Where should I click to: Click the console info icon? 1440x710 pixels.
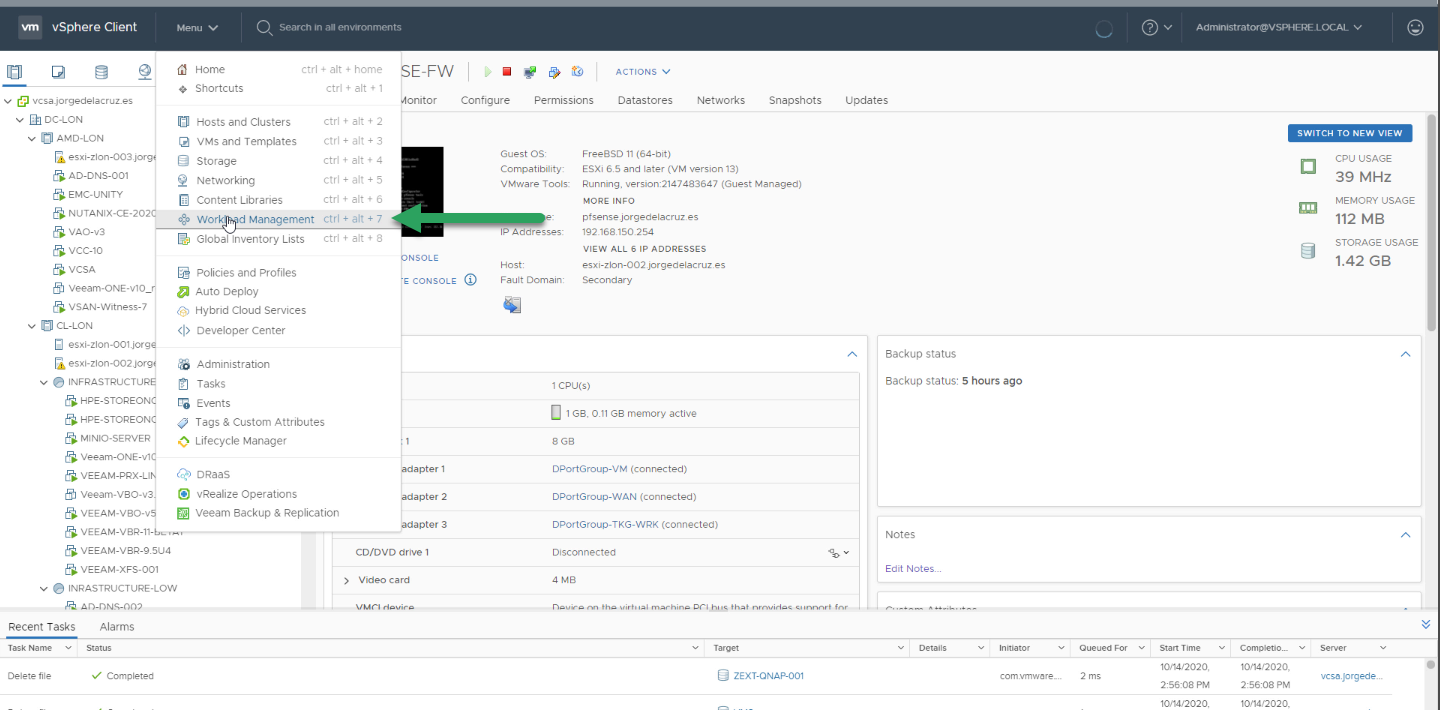[x=470, y=281]
